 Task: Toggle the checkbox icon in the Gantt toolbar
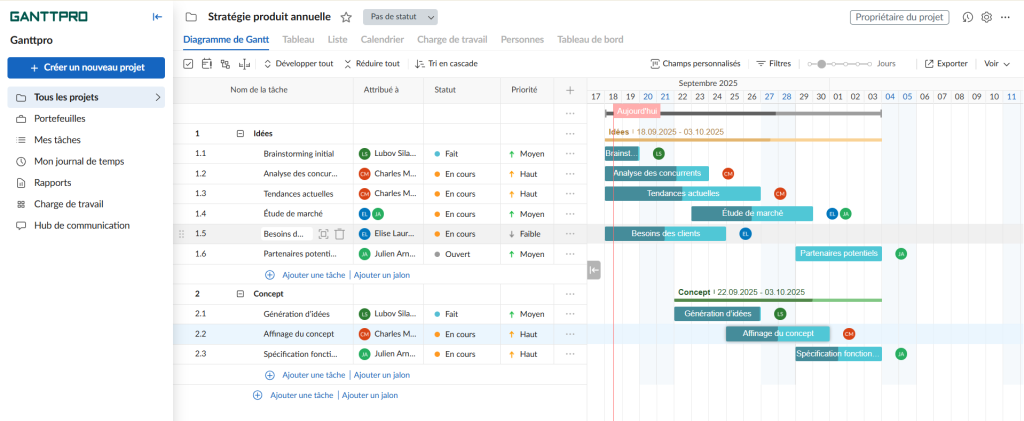coord(189,63)
